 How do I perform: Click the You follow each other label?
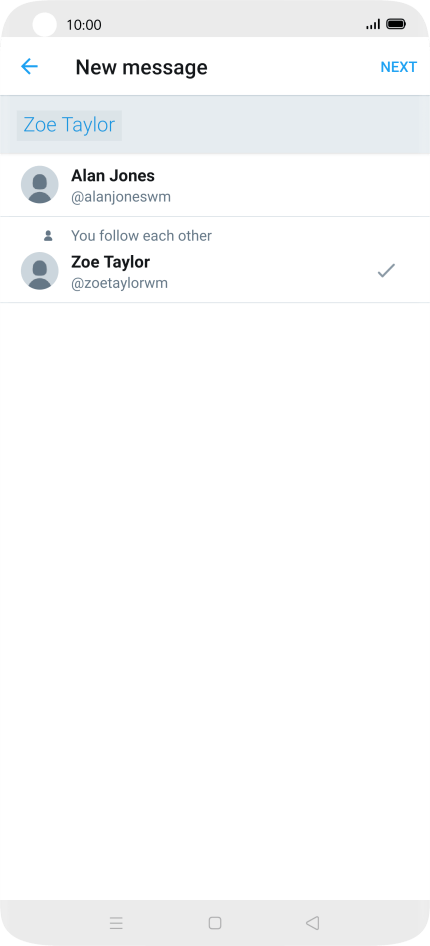point(142,235)
